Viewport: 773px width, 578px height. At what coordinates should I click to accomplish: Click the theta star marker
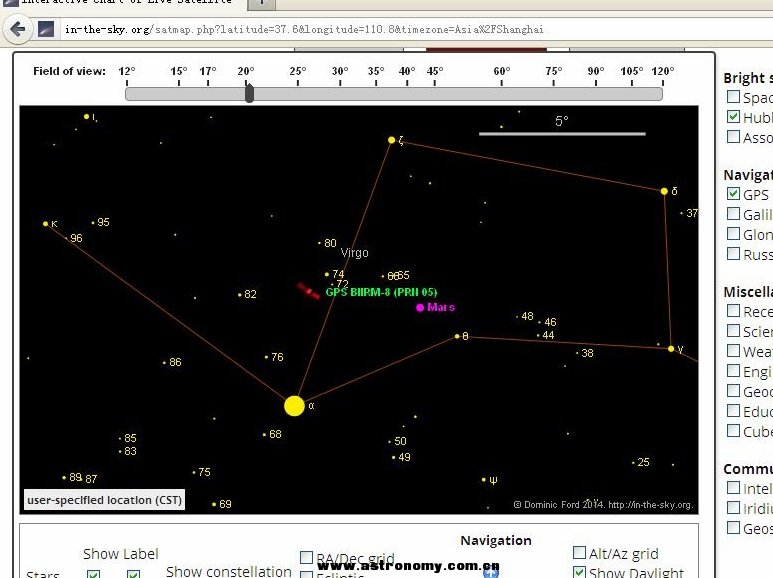click(x=457, y=336)
